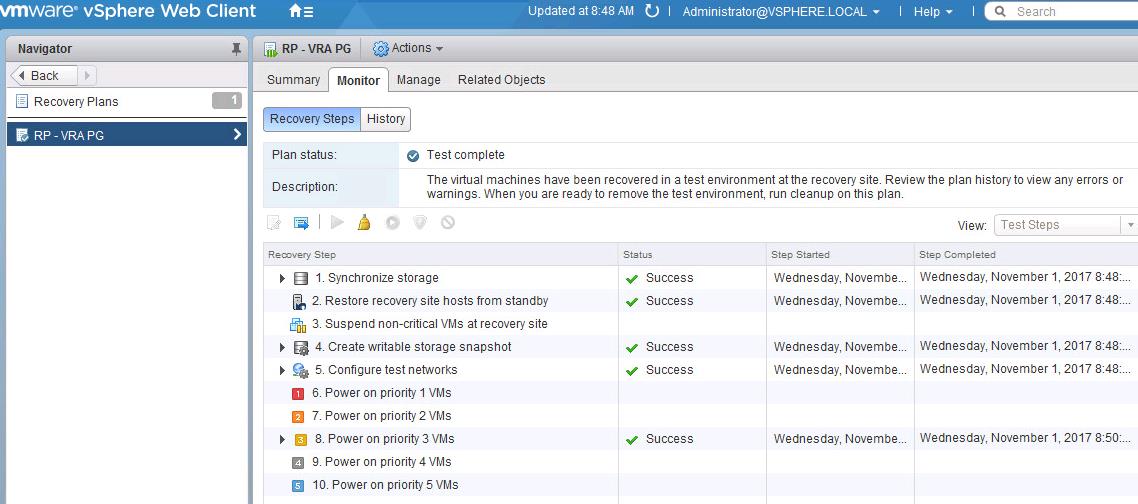This screenshot has width=1138, height=504.
Task: Refresh the vSphere client view
Action: [x=652, y=12]
